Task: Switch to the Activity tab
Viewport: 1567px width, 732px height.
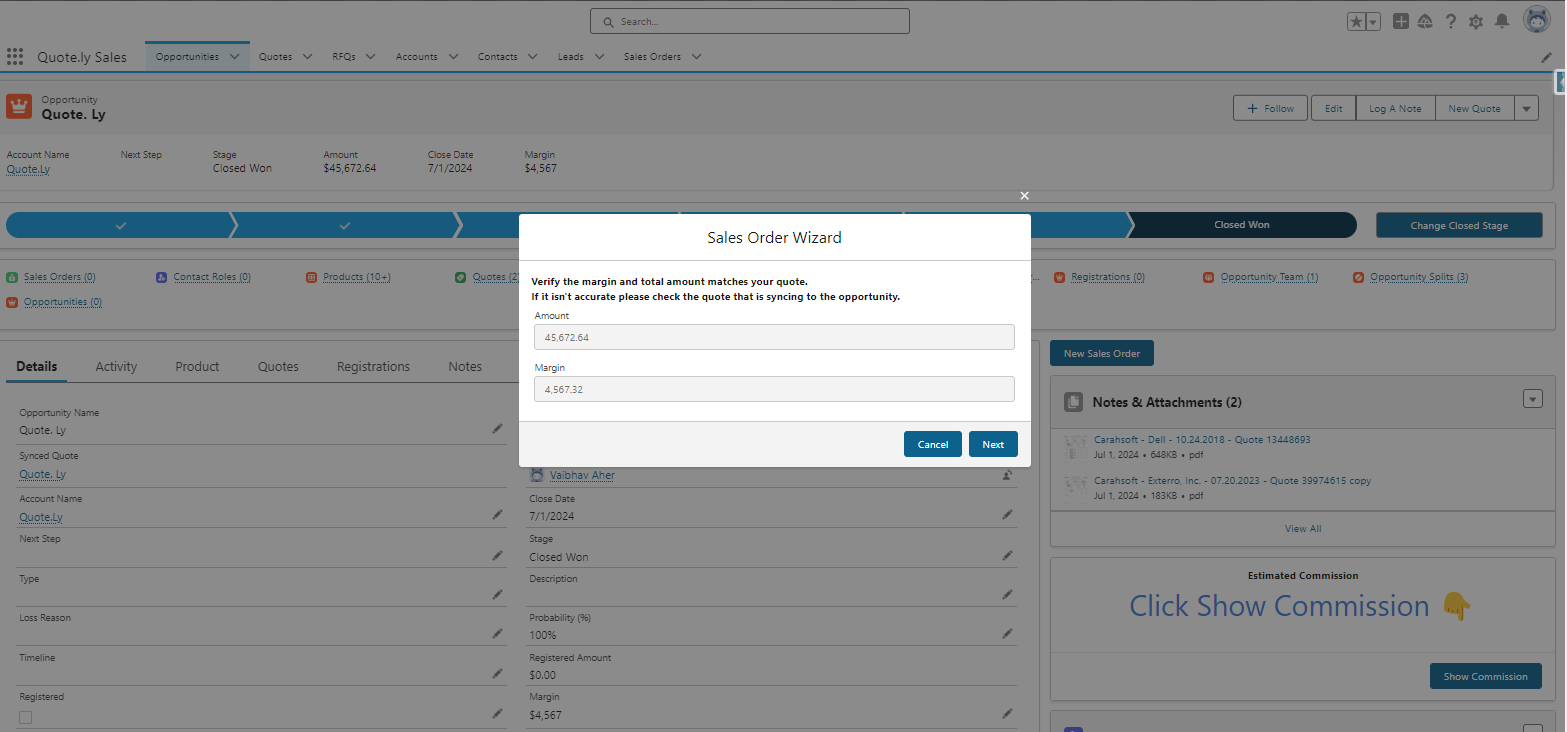Action: click(116, 367)
